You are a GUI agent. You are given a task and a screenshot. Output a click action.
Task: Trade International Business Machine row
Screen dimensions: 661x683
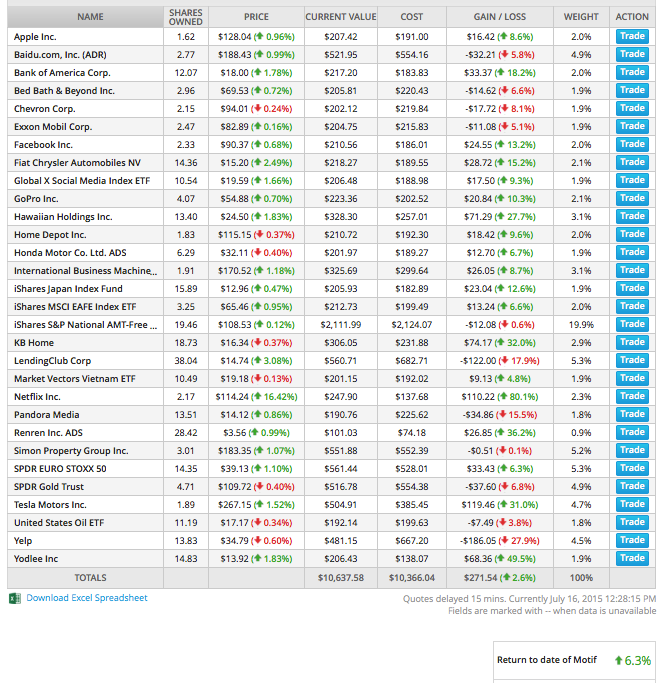pyautogui.click(x=632, y=270)
